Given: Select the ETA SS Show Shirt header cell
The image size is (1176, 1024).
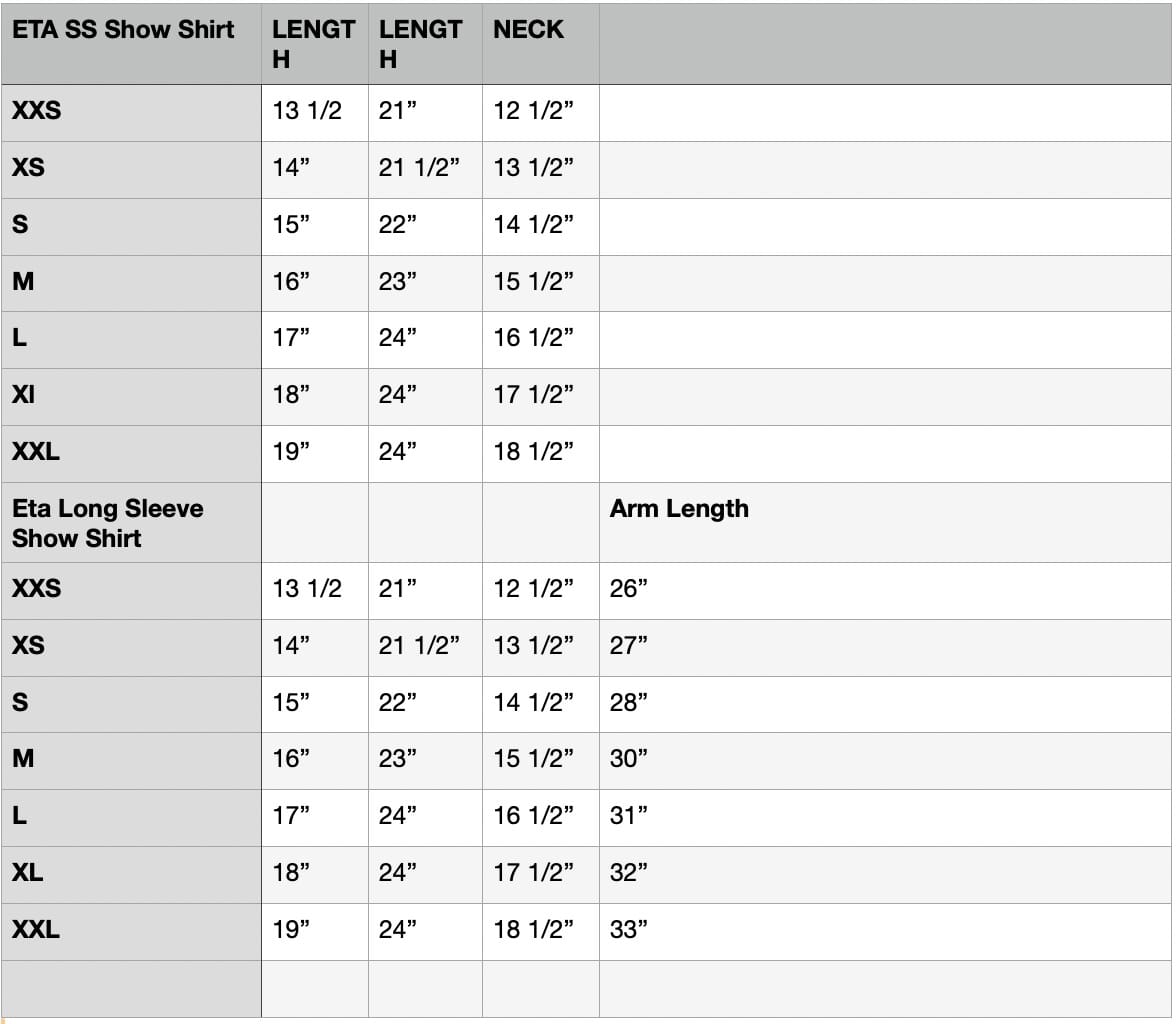Looking at the screenshot, I should coord(131,44).
